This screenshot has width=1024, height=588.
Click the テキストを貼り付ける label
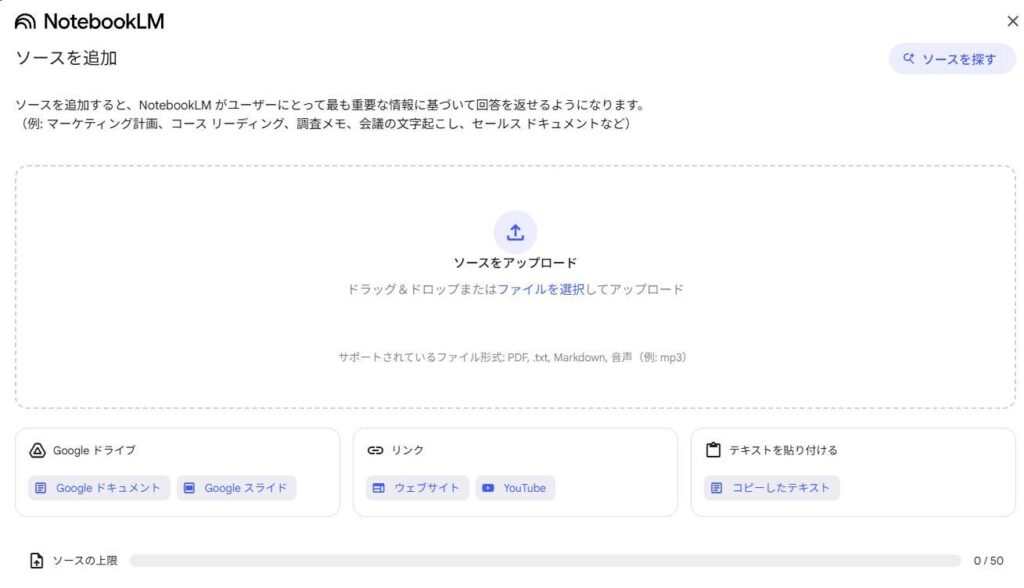pos(783,450)
